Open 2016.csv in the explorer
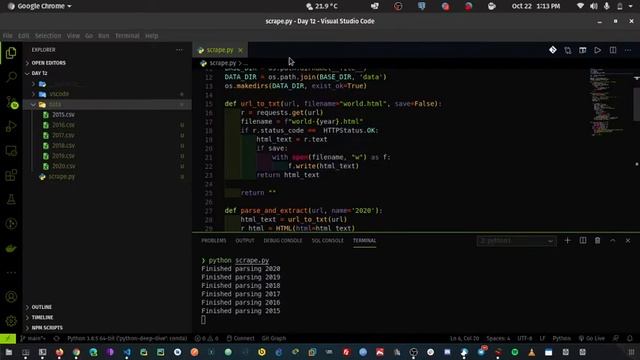 point(63,125)
